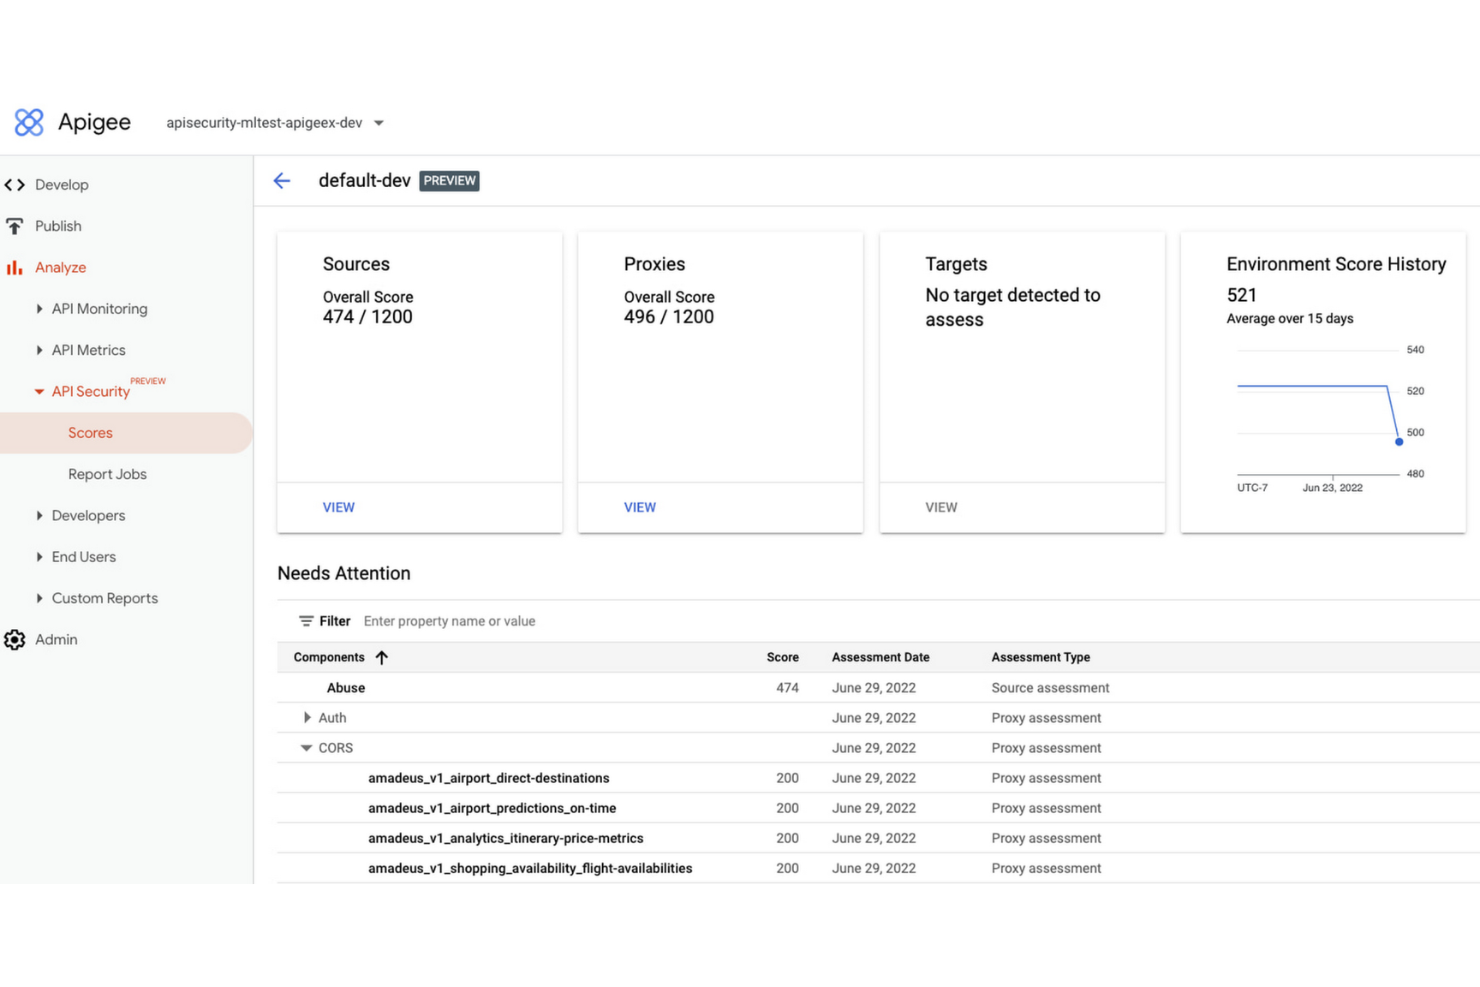The image size is (1480, 987).
Task: Open the Develop section code icon
Action: 15,185
